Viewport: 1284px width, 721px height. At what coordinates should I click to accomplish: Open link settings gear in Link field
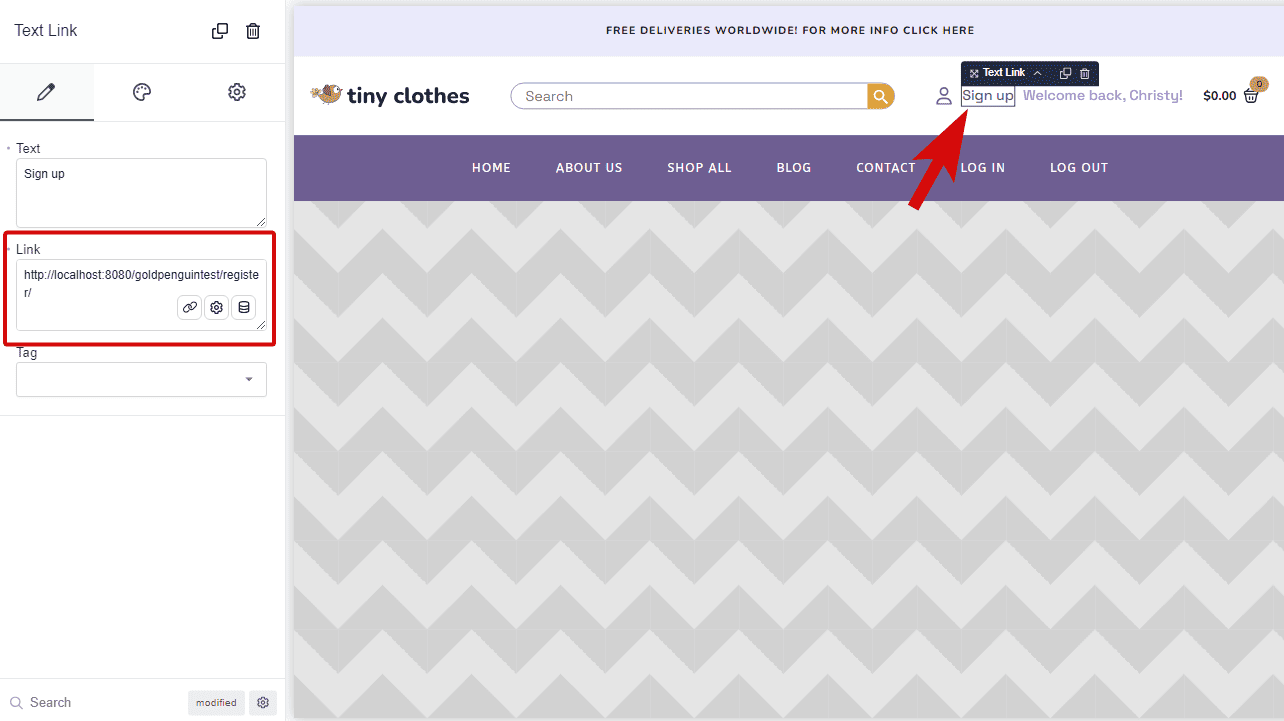click(x=216, y=307)
